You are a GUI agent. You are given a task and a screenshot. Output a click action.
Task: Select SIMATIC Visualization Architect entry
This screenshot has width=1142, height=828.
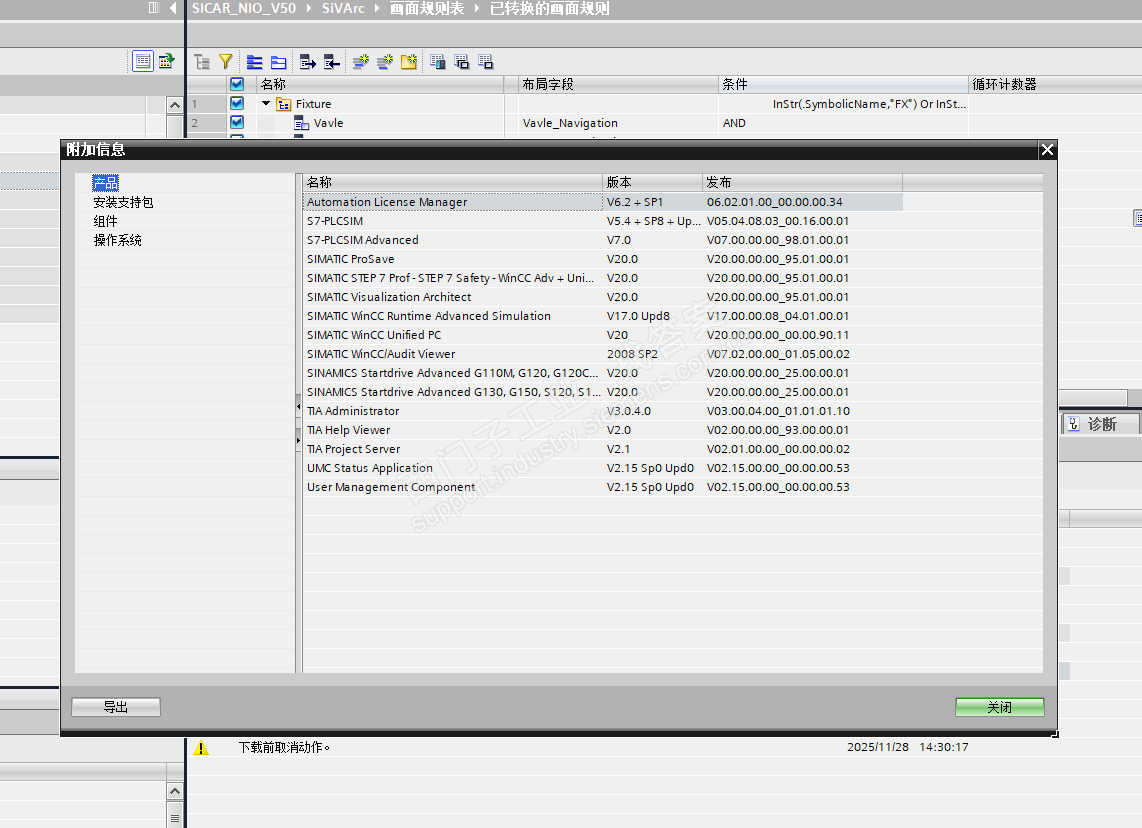(x=602, y=296)
